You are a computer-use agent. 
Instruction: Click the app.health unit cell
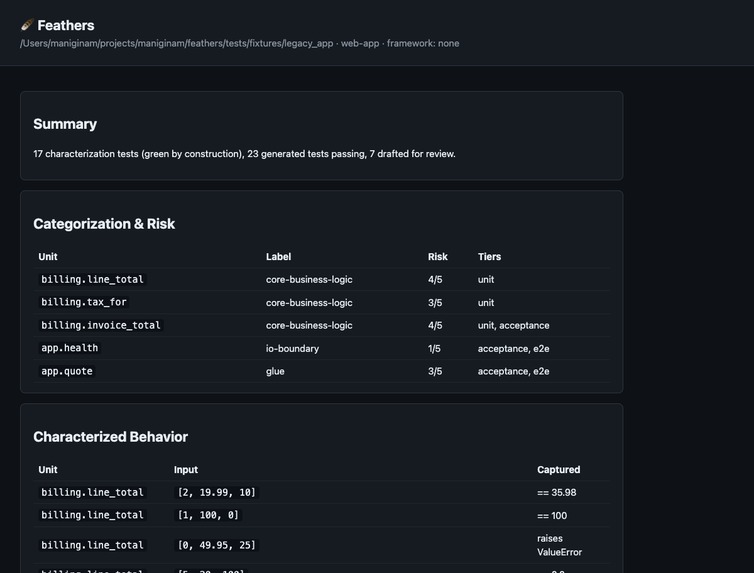tap(70, 348)
